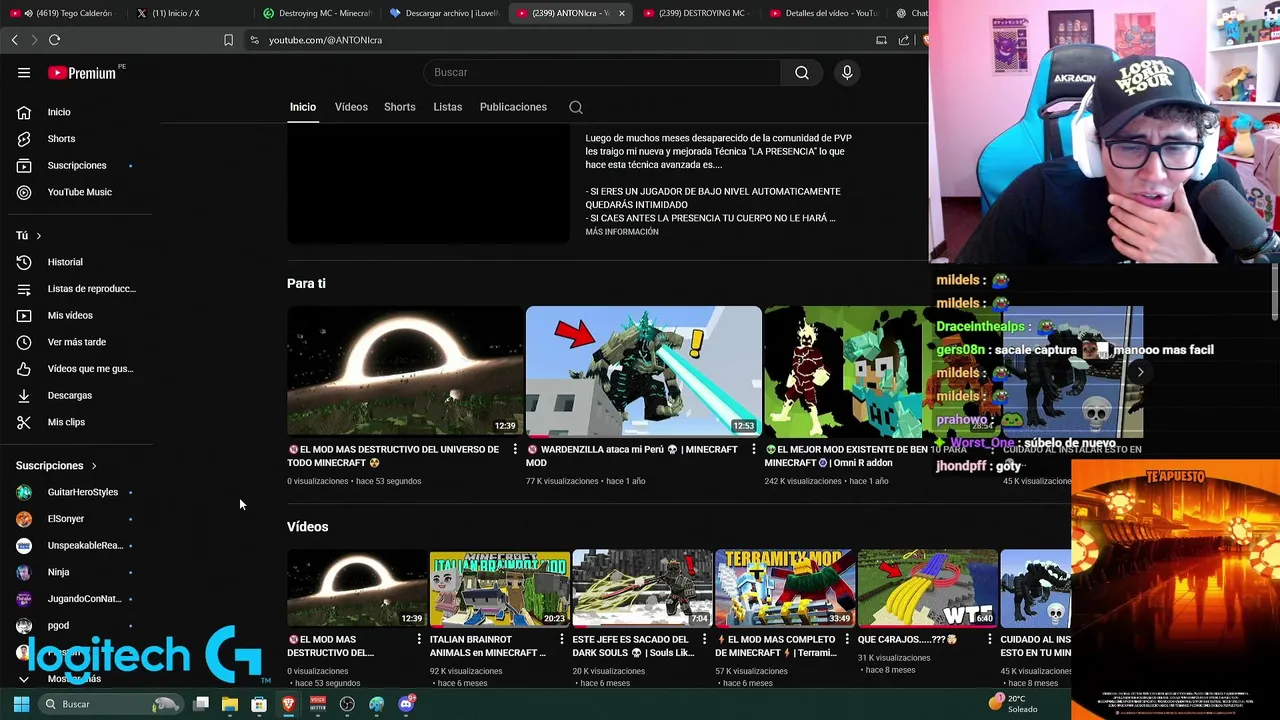
Task: Start voice search with the microphone icon
Action: click(847, 72)
